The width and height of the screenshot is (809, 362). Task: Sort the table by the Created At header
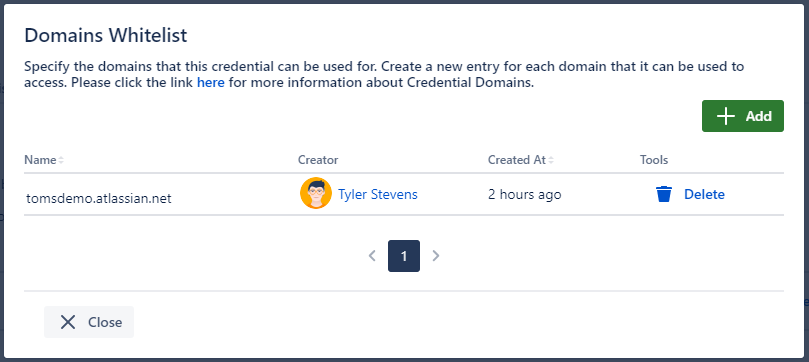pos(516,160)
